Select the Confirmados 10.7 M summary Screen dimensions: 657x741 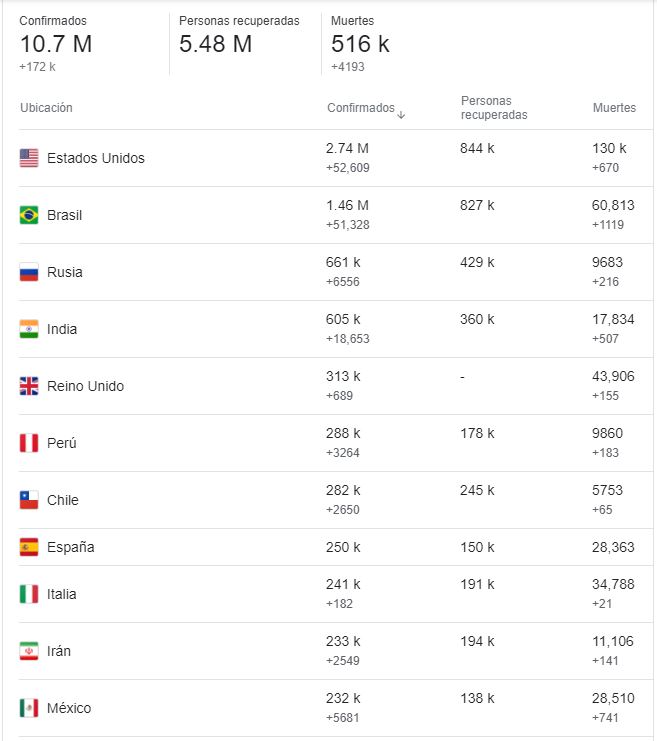pyautogui.click(x=56, y=43)
